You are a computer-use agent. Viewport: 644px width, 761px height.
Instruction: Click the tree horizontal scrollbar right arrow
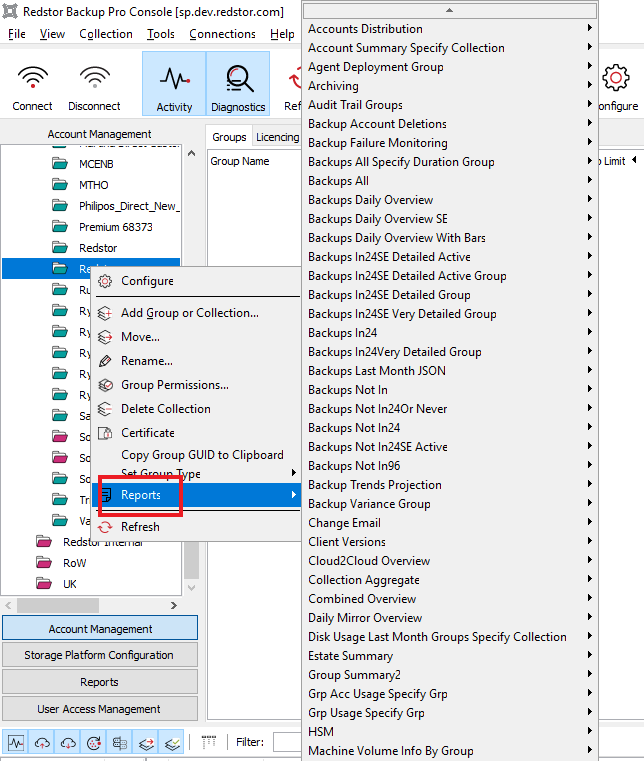click(x=174, y=605)
